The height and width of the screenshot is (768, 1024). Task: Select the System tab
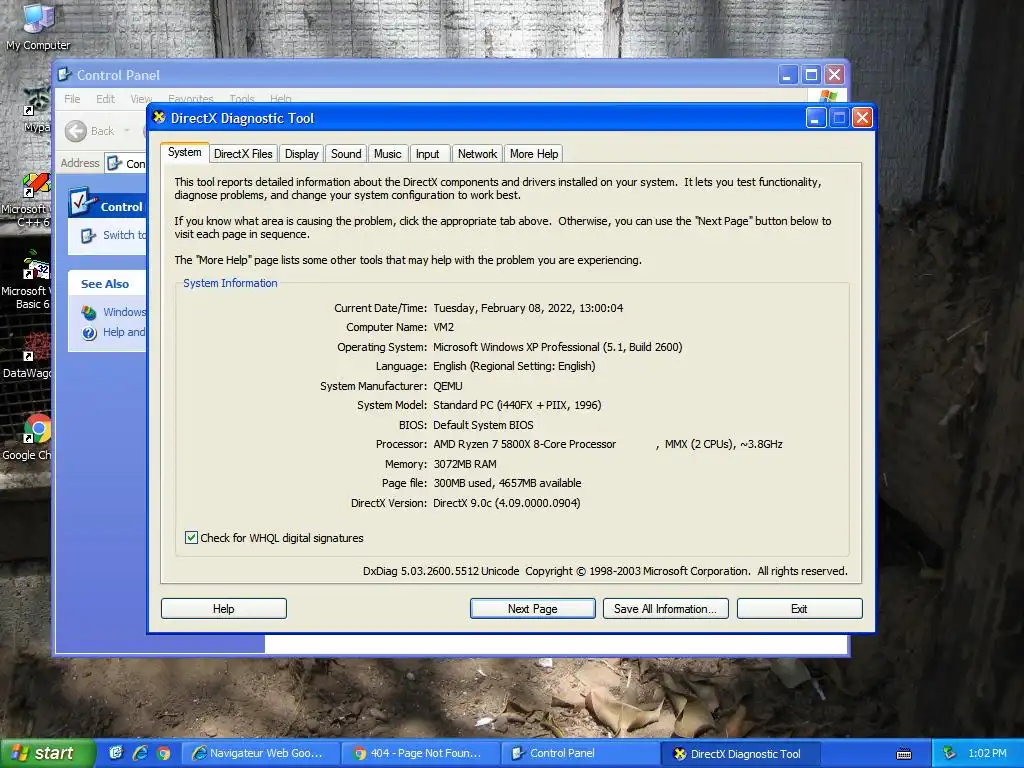pos(185,152)
